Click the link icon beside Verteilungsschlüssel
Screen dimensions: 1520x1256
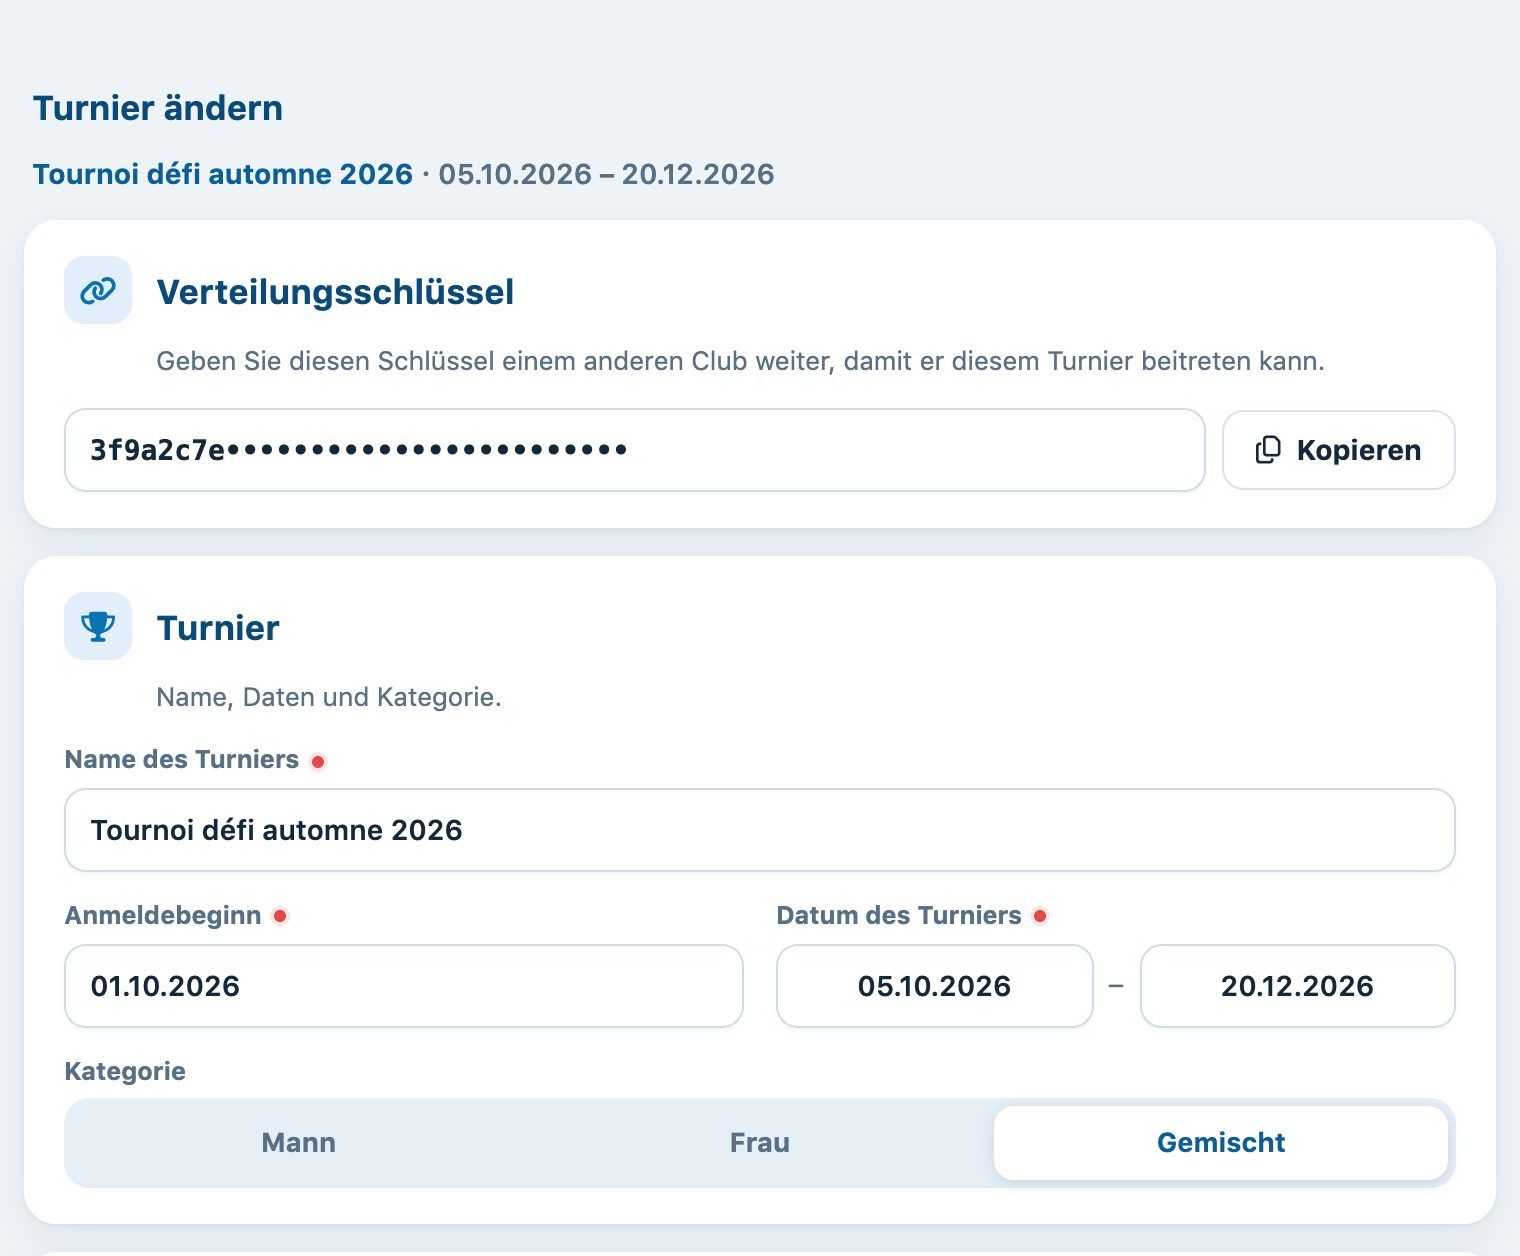coord(98,291)
